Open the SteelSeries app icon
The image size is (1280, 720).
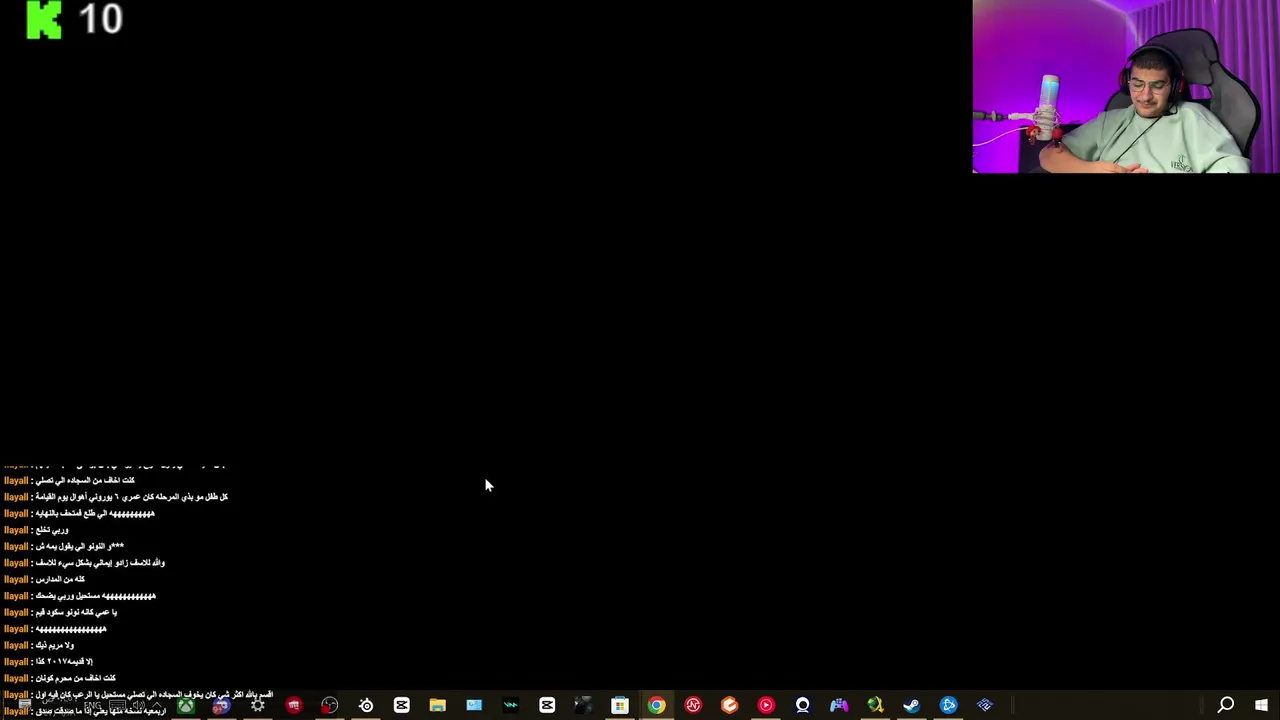coord(366,706)
